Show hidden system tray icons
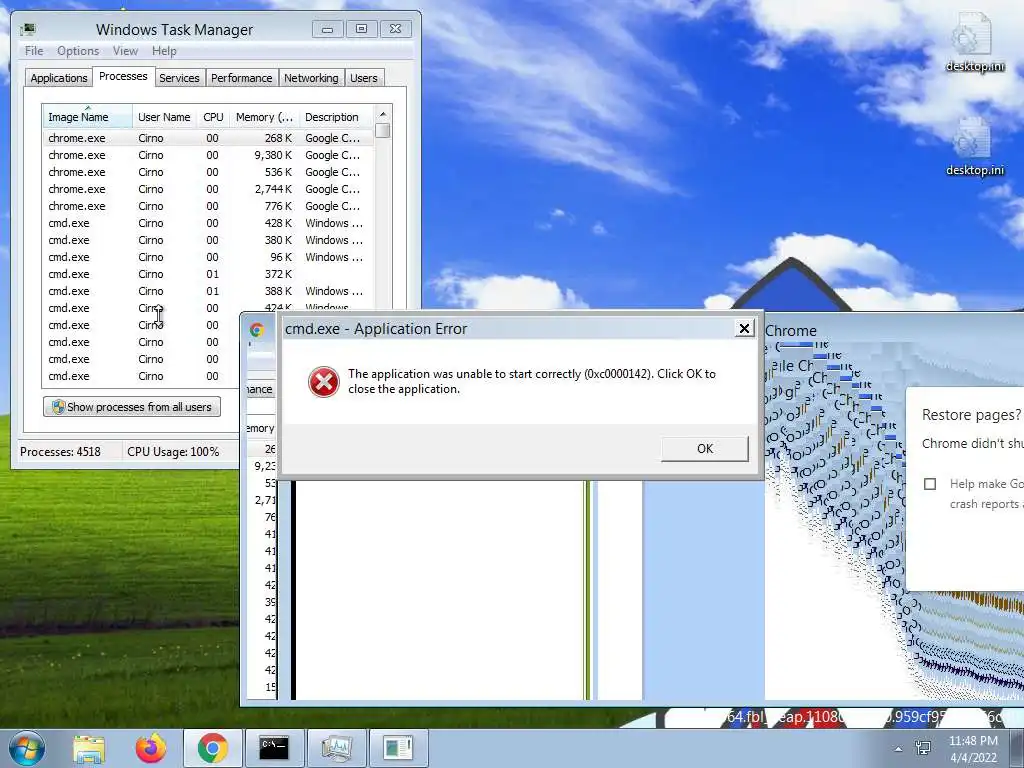Image resolution: width=1024 pixels, height=768 pixels. click(x=898, y=749)
